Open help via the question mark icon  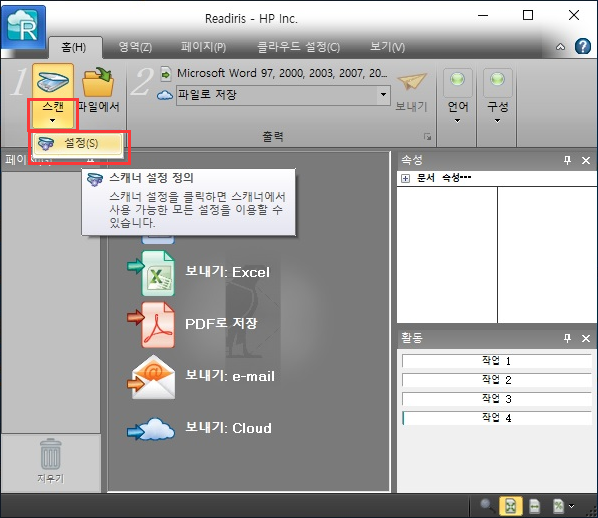pos(583,47)
